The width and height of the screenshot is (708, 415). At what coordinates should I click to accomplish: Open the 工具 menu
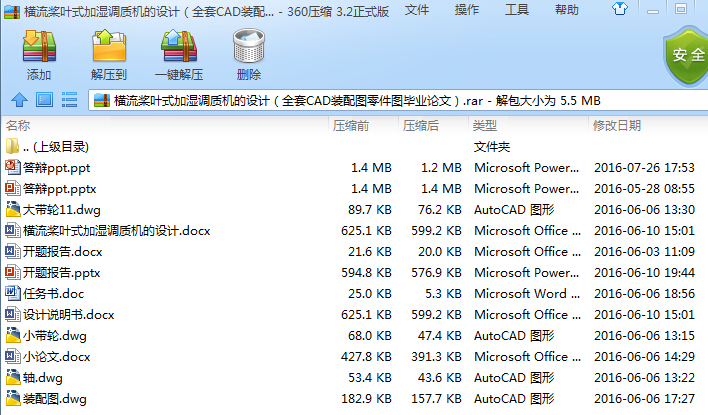tap(517, 9)
